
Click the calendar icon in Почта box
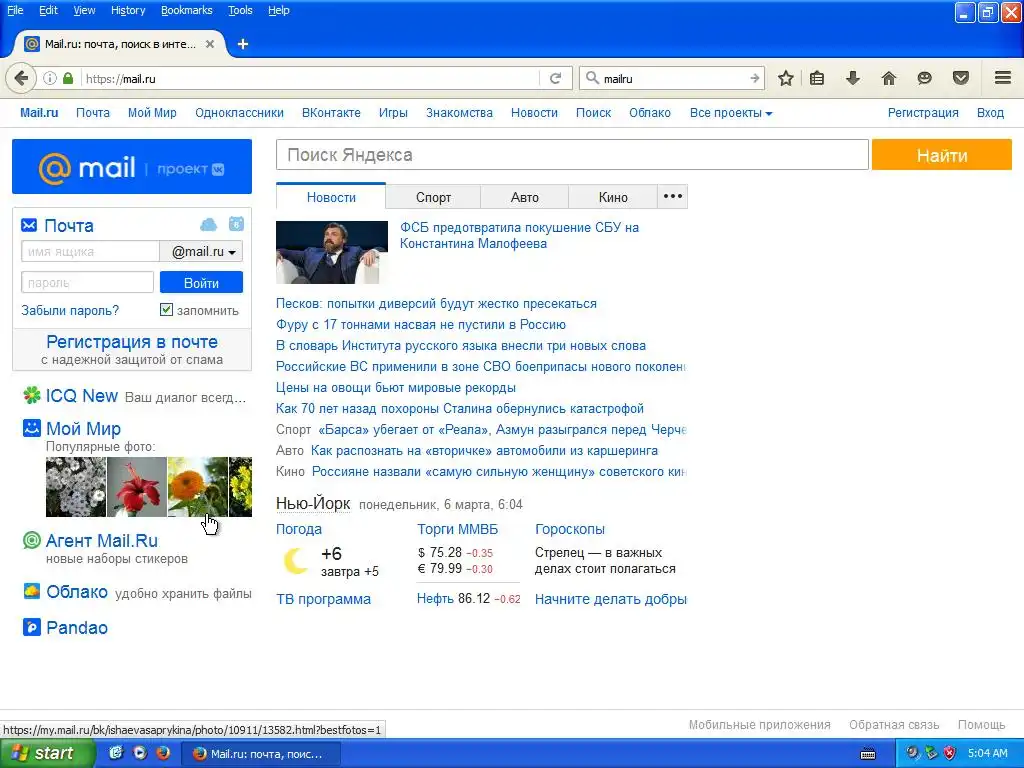(x=236, y=224)
